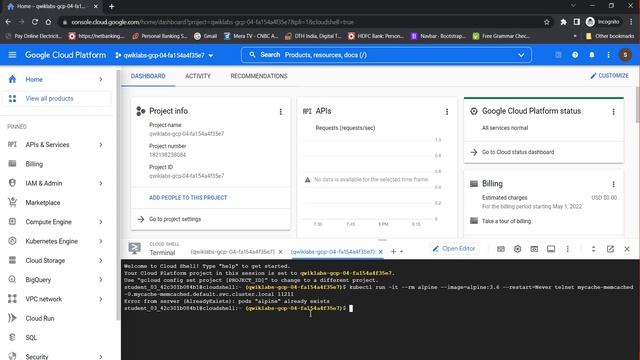Expand IAM & Admin submenu arrow
The width and height of the screenshot is (640, 360).
tap(100, 183)
